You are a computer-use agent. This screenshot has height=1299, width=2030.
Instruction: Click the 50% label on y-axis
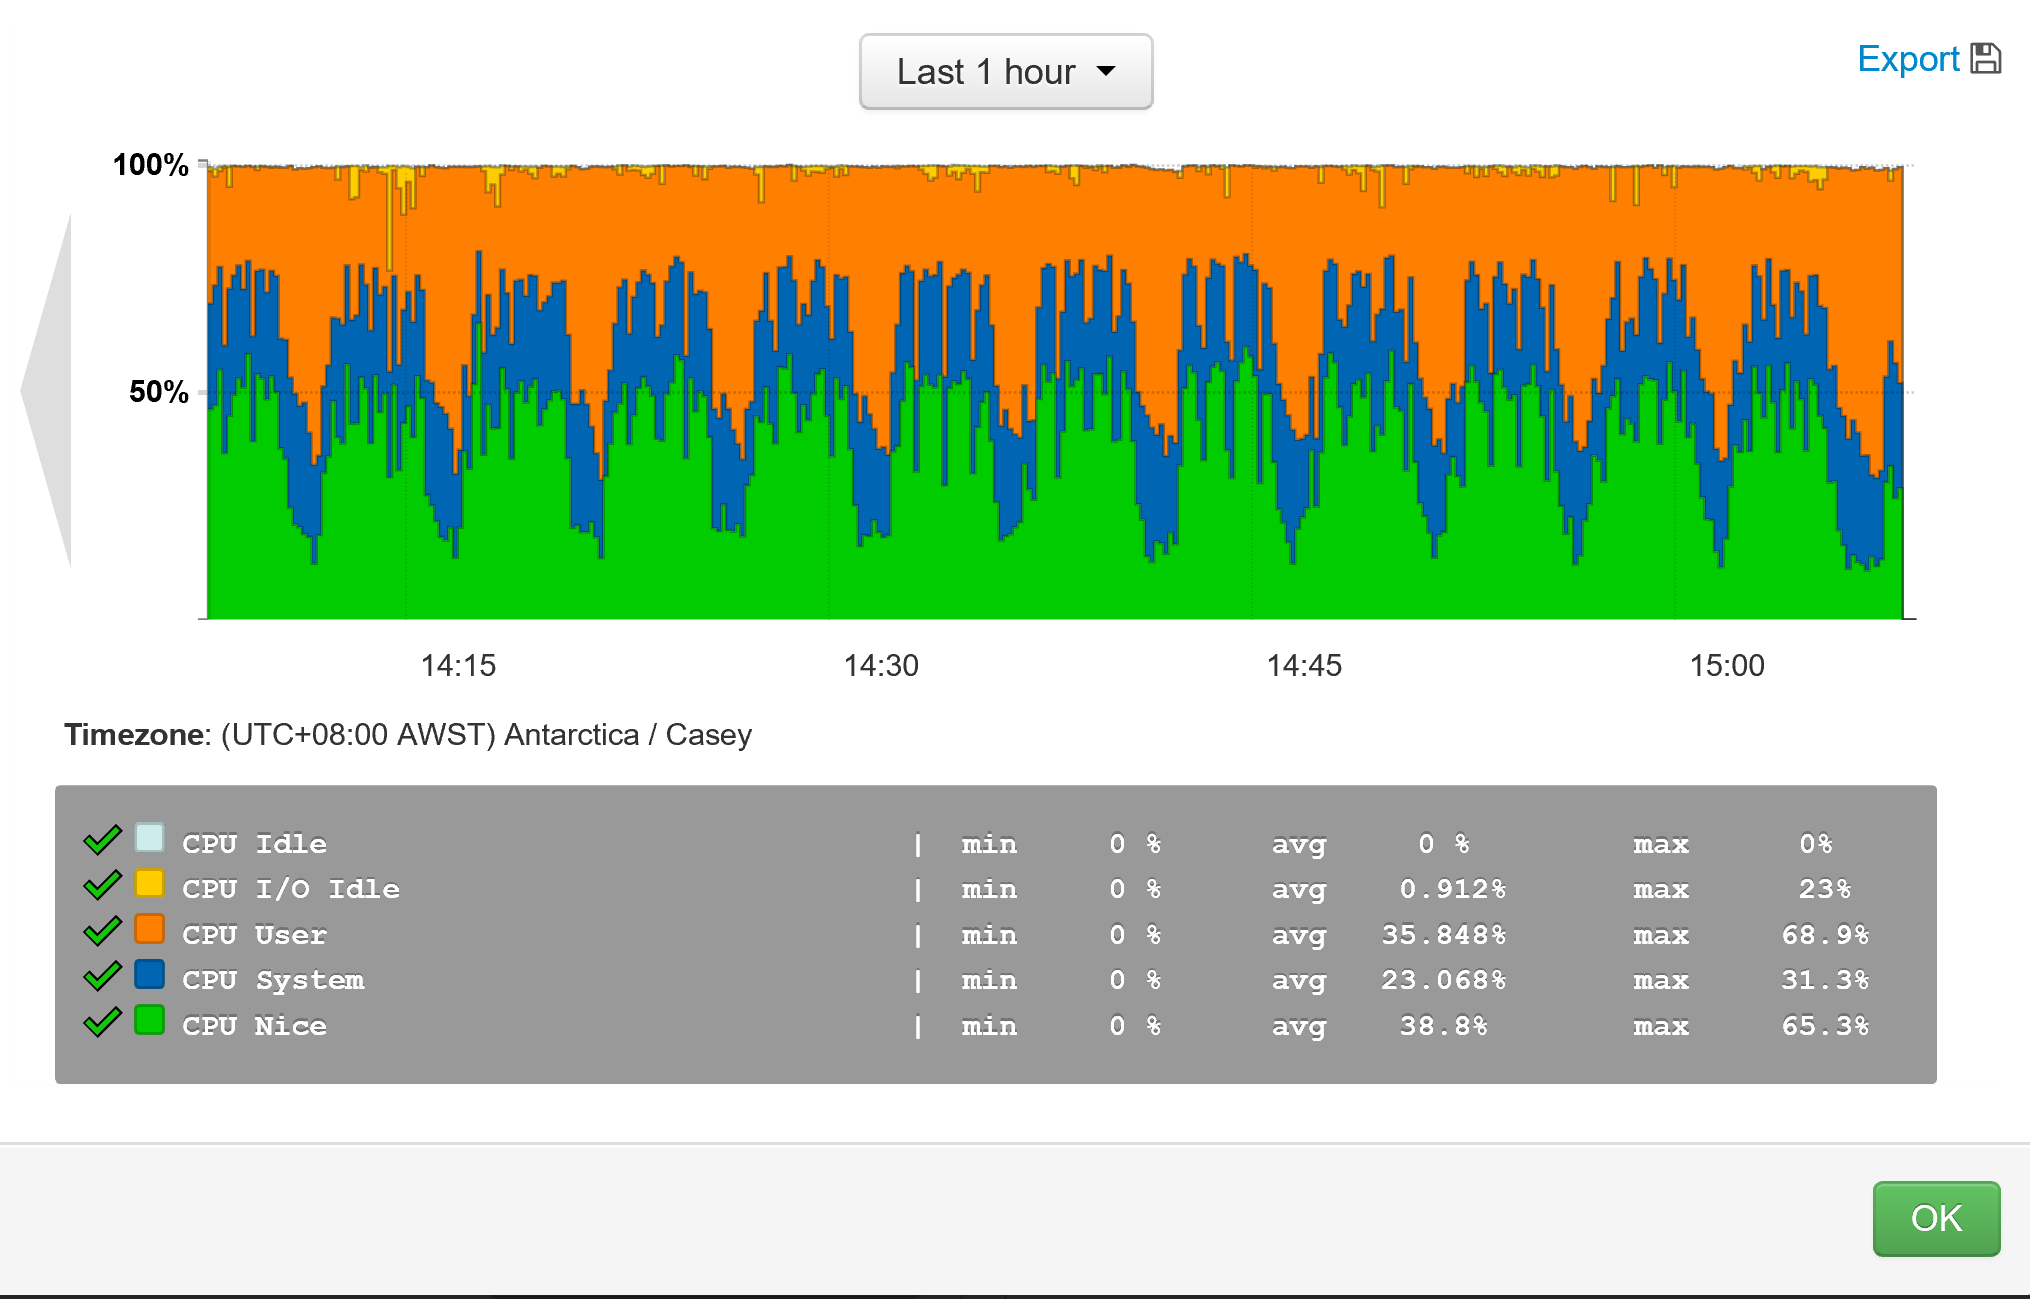point(158,392)
